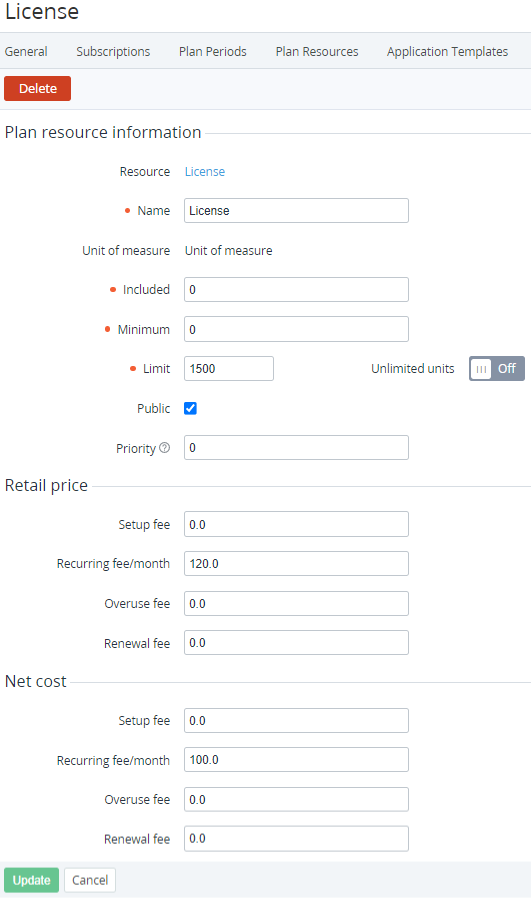
Task: Follow the License resource link
Action: tap(205, 171)
